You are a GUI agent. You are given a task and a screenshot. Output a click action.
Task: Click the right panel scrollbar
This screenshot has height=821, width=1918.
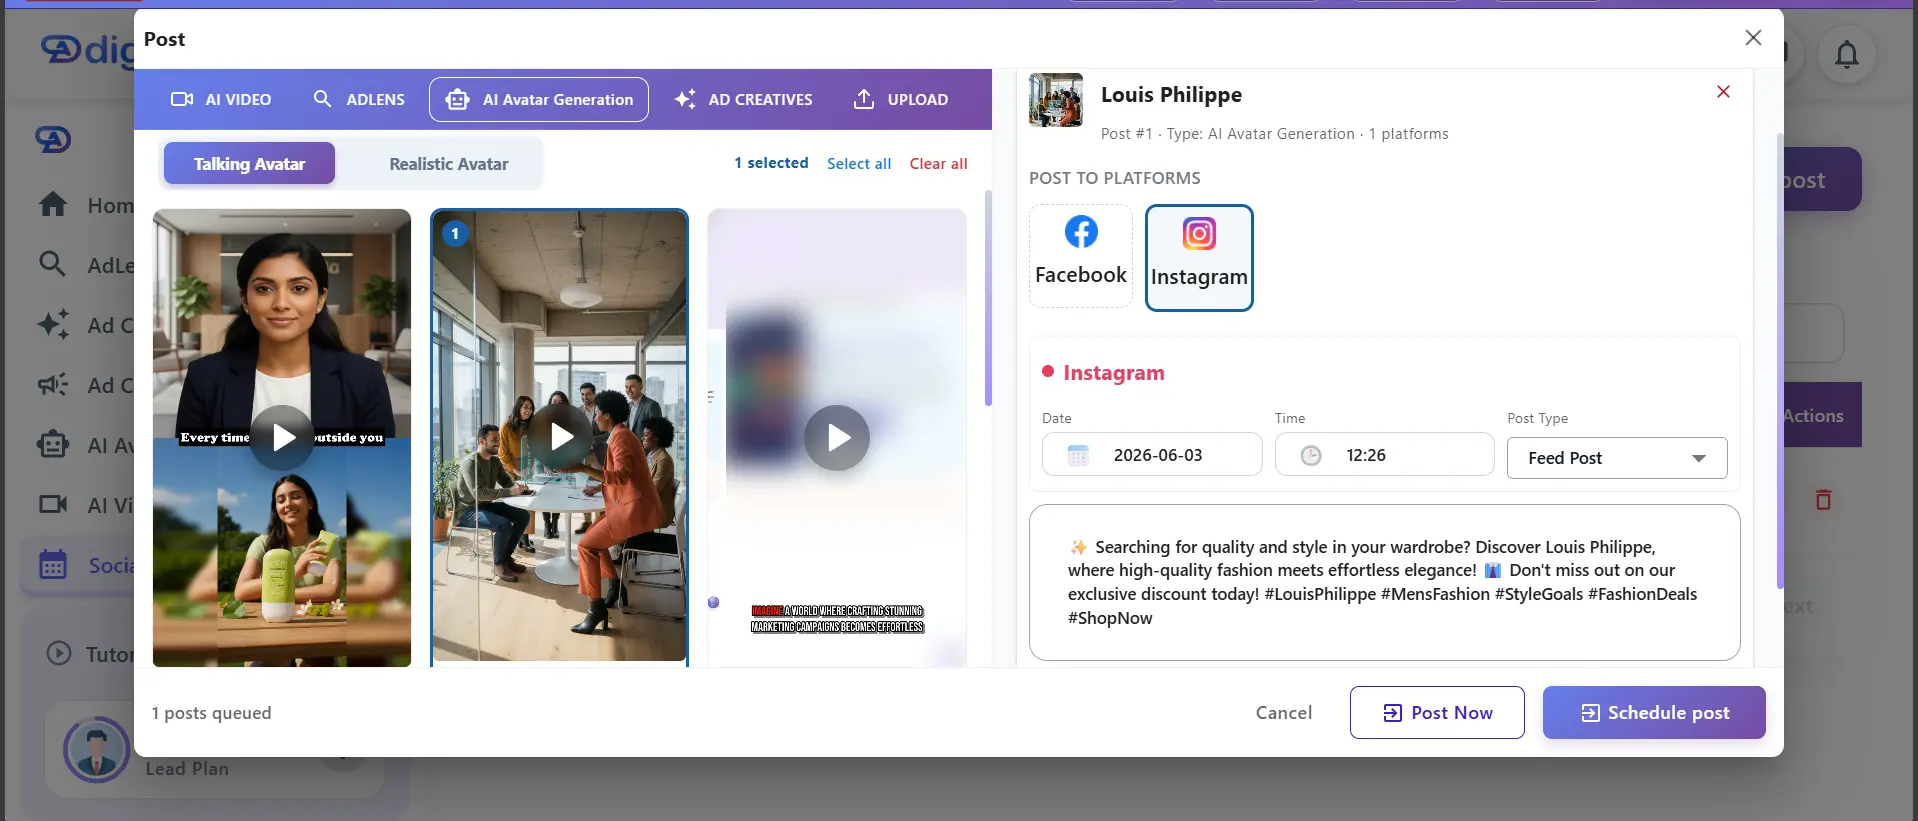coord(1780,360)
